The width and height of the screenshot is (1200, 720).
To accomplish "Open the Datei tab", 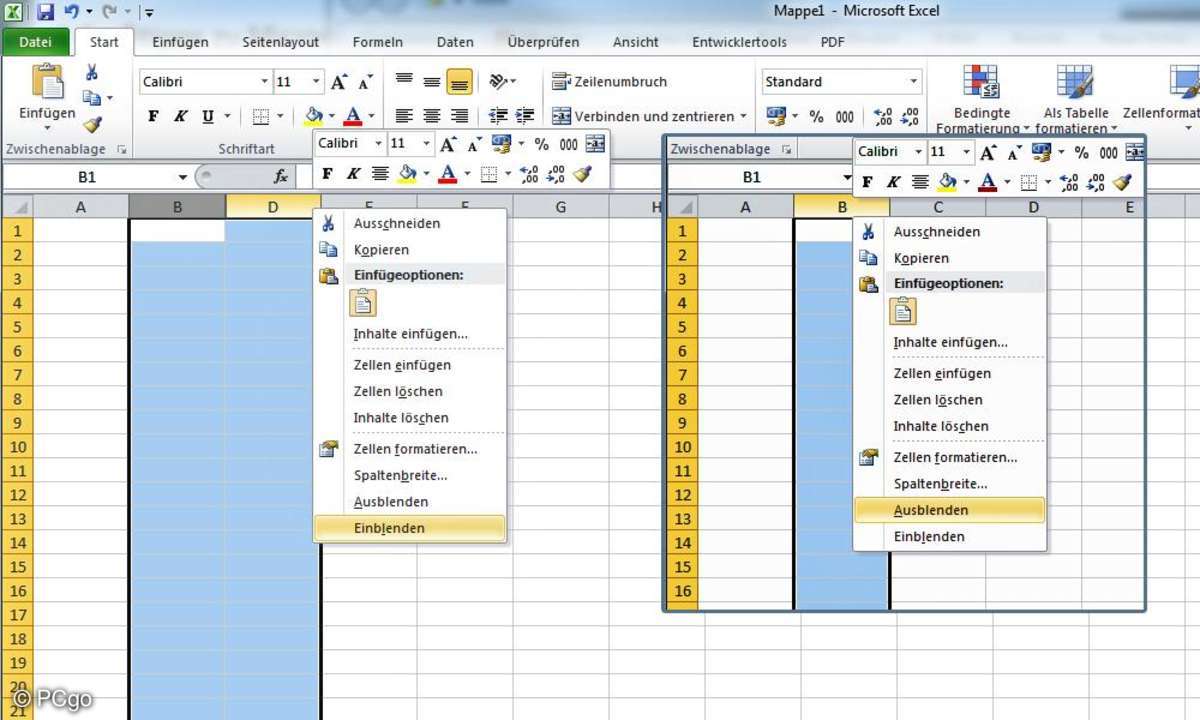I will pyautogui.click(x=35, y=42).
